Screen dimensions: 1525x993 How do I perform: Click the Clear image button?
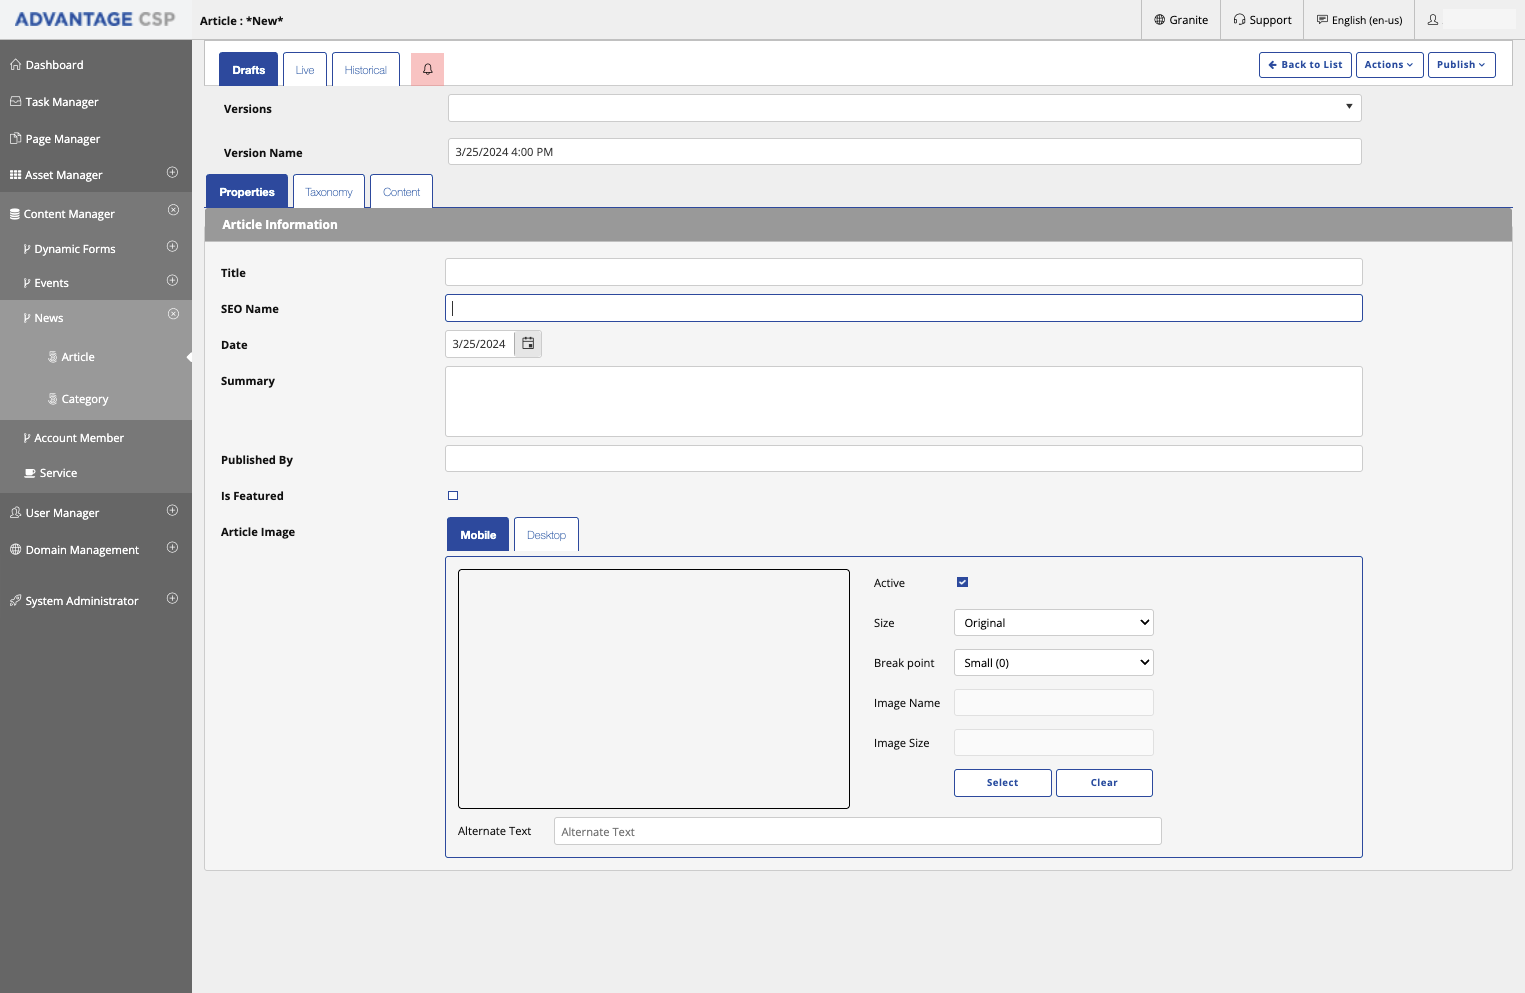[1104, 783]
